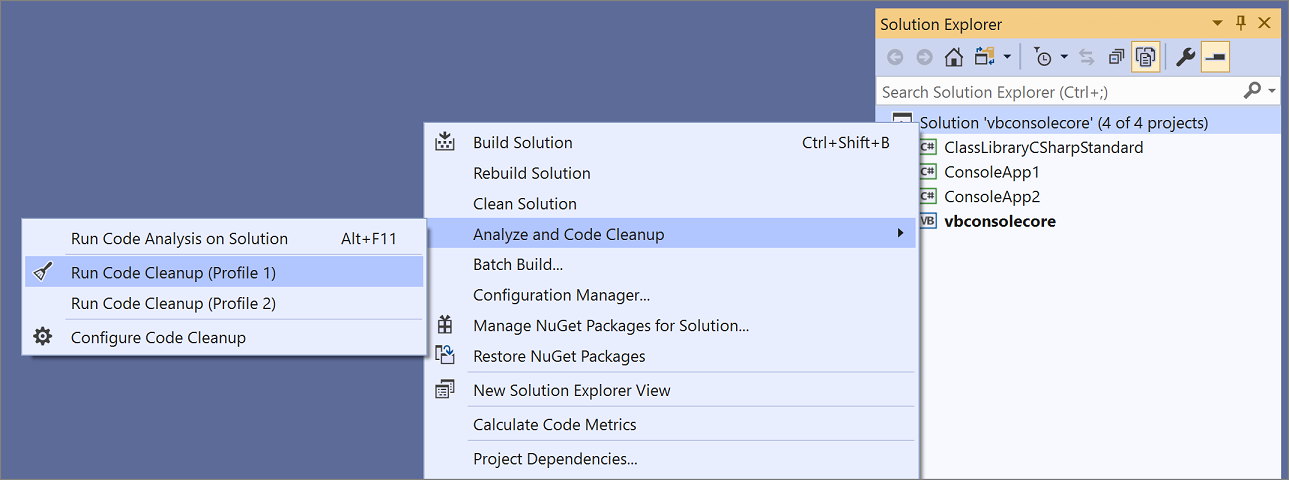Click the New Solution Explorer View icon
The height and width of the screenshot is (480, 1289).
click(445, 390)
